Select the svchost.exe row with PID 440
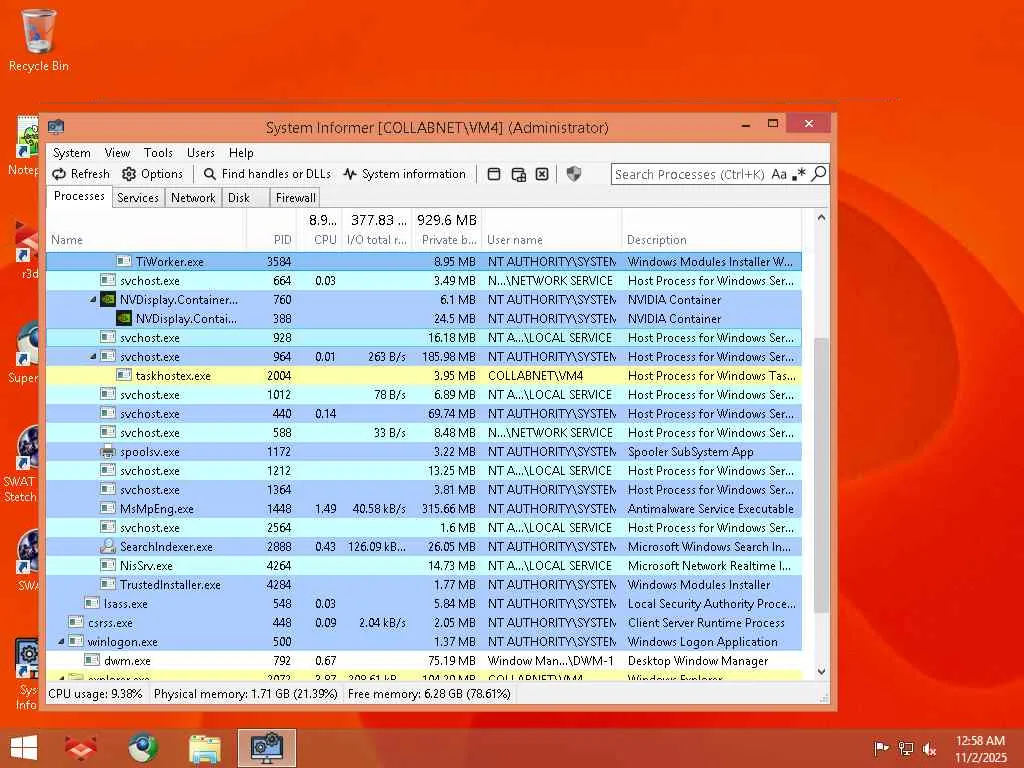 (x=424, y=413)
